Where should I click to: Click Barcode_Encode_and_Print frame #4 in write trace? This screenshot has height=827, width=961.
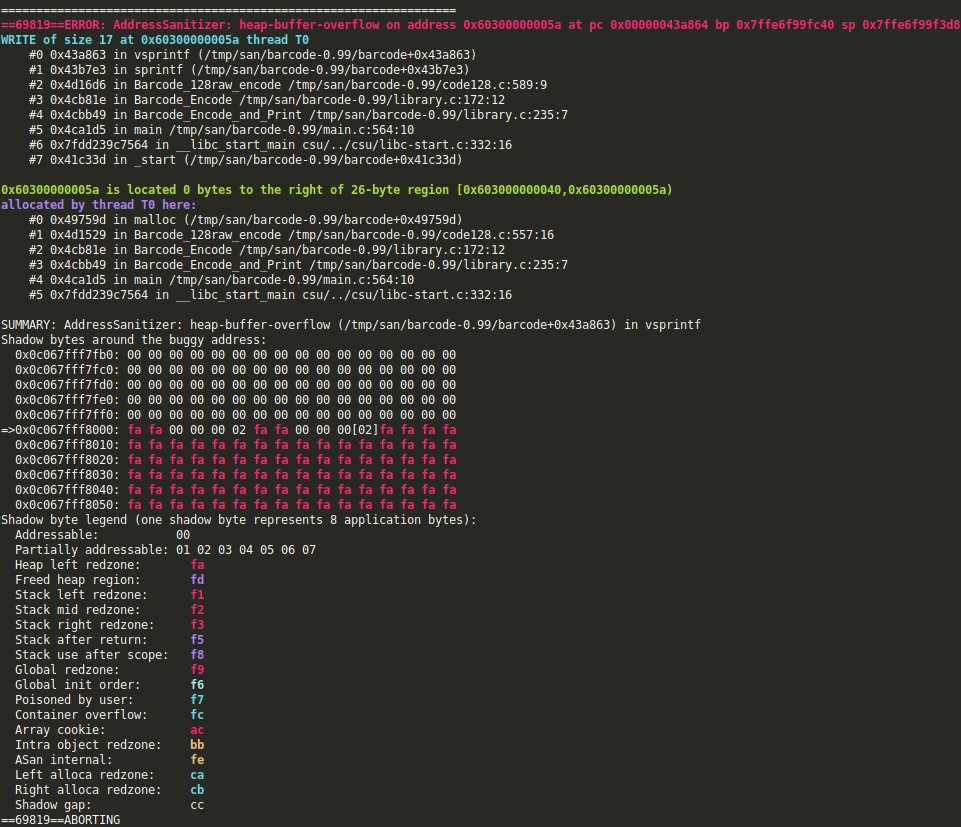[298, 115]
